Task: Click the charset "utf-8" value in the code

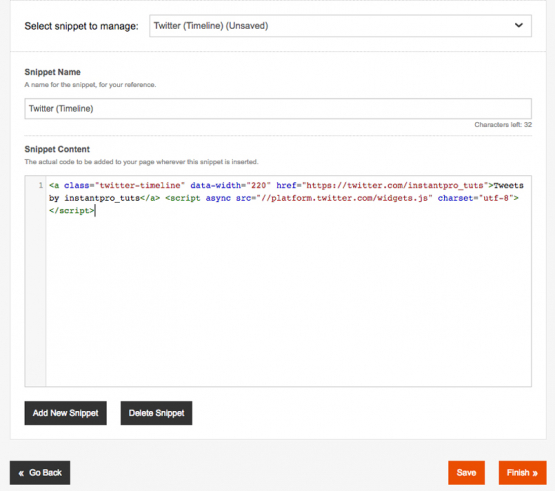Action: coord(496,198)
